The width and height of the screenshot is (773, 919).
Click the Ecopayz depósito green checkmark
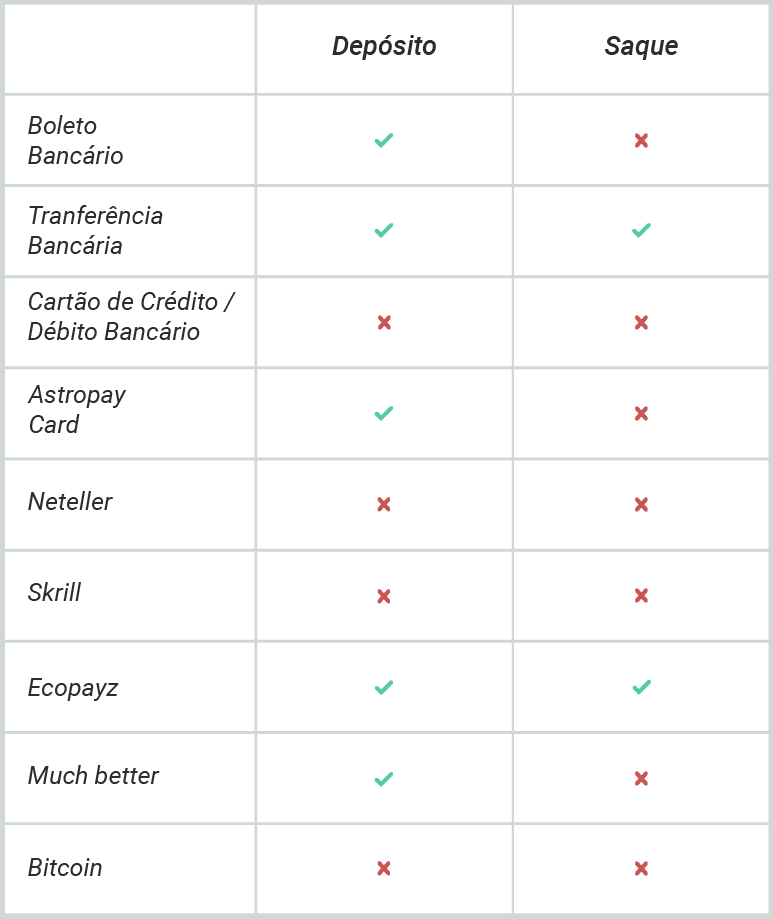click(x=384, y=687)
